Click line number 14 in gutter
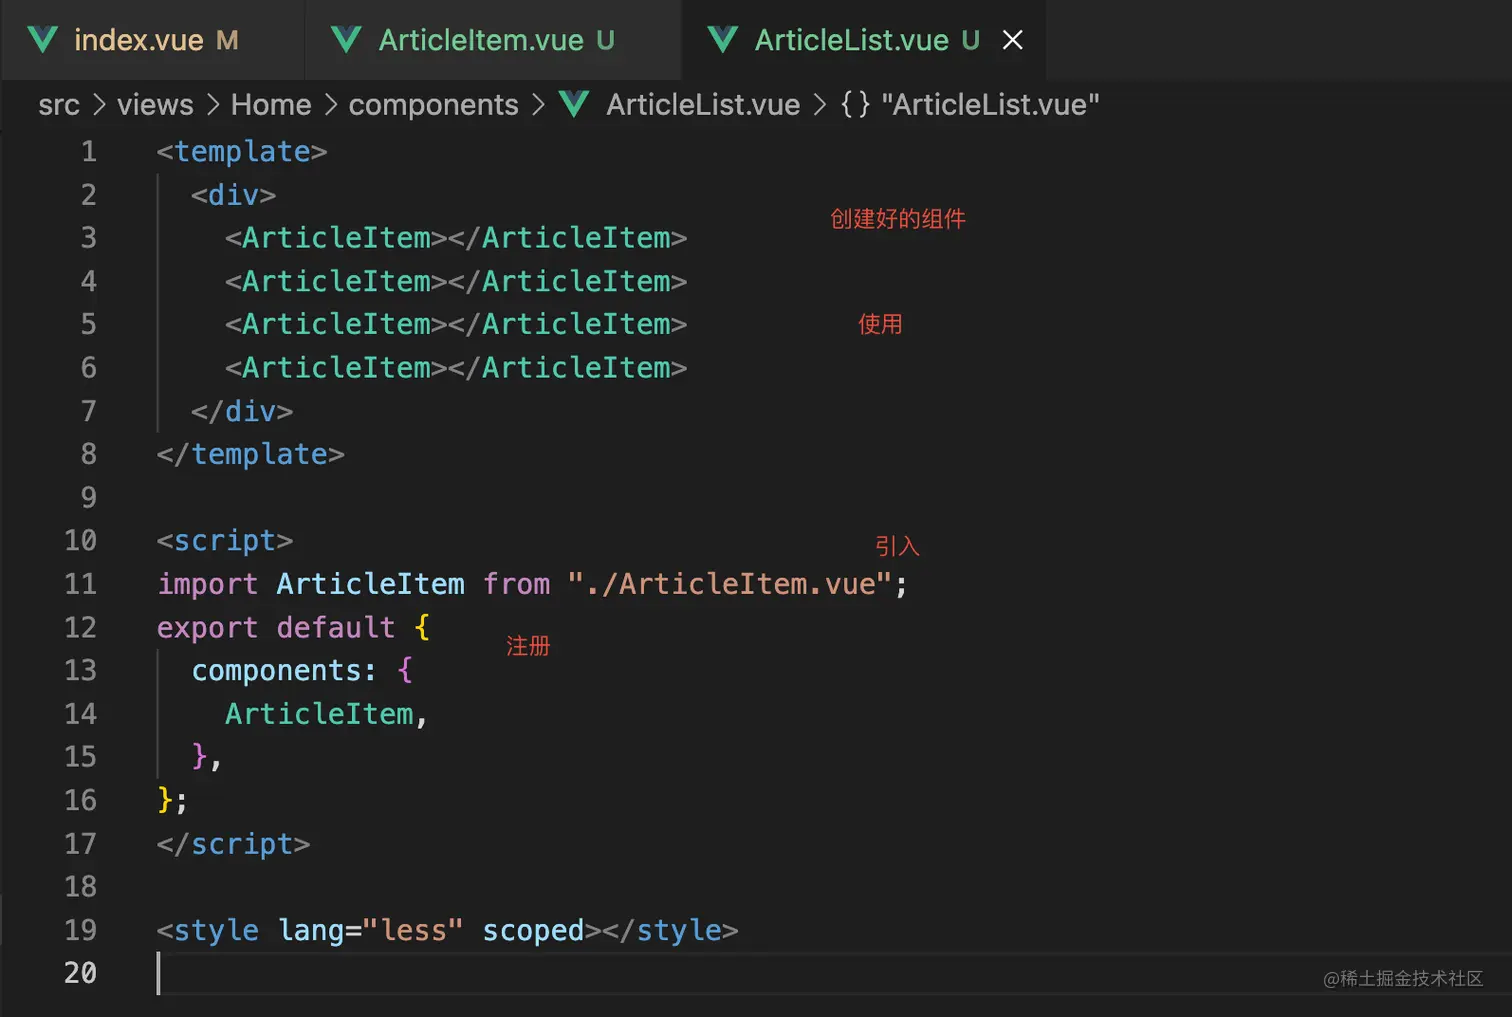The width and height of the screenshot is (1512, 1017). pos(81,714)
